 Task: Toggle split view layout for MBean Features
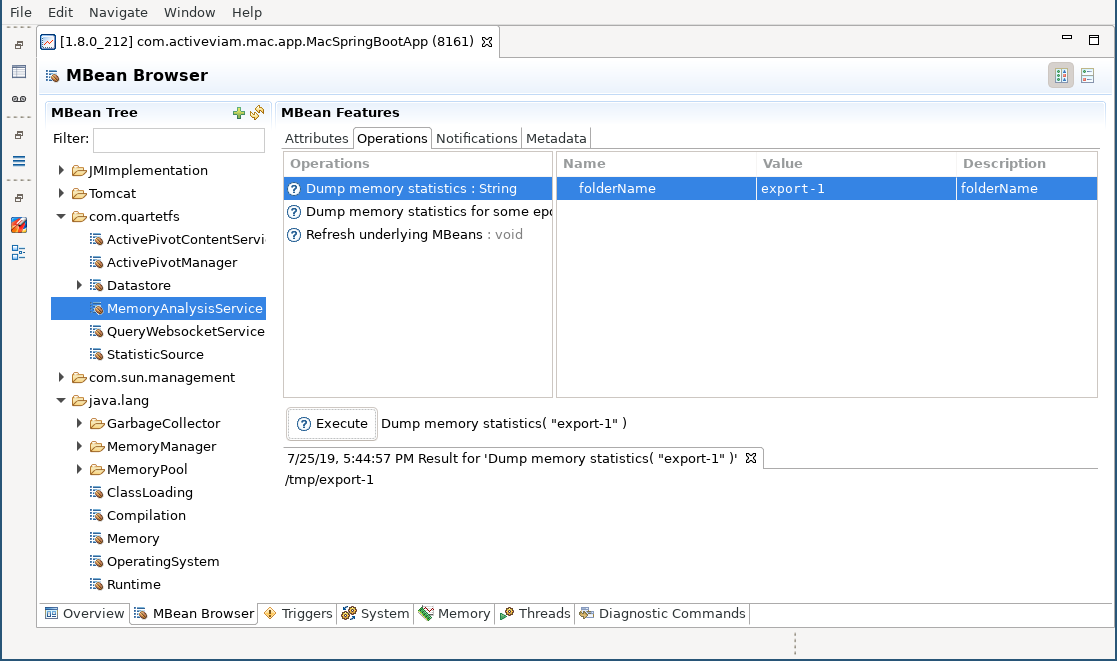pos(1061,75)
